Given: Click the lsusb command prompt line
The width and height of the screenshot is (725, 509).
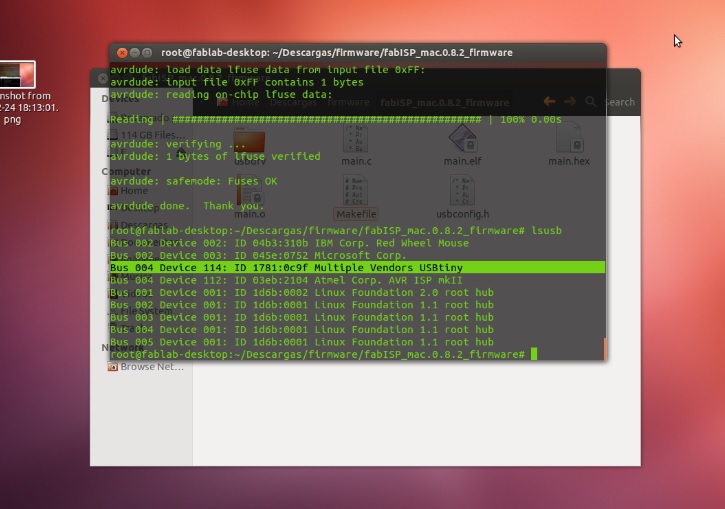Looking at the screenshot, I should pyautogui.click(x=335, y=230).
